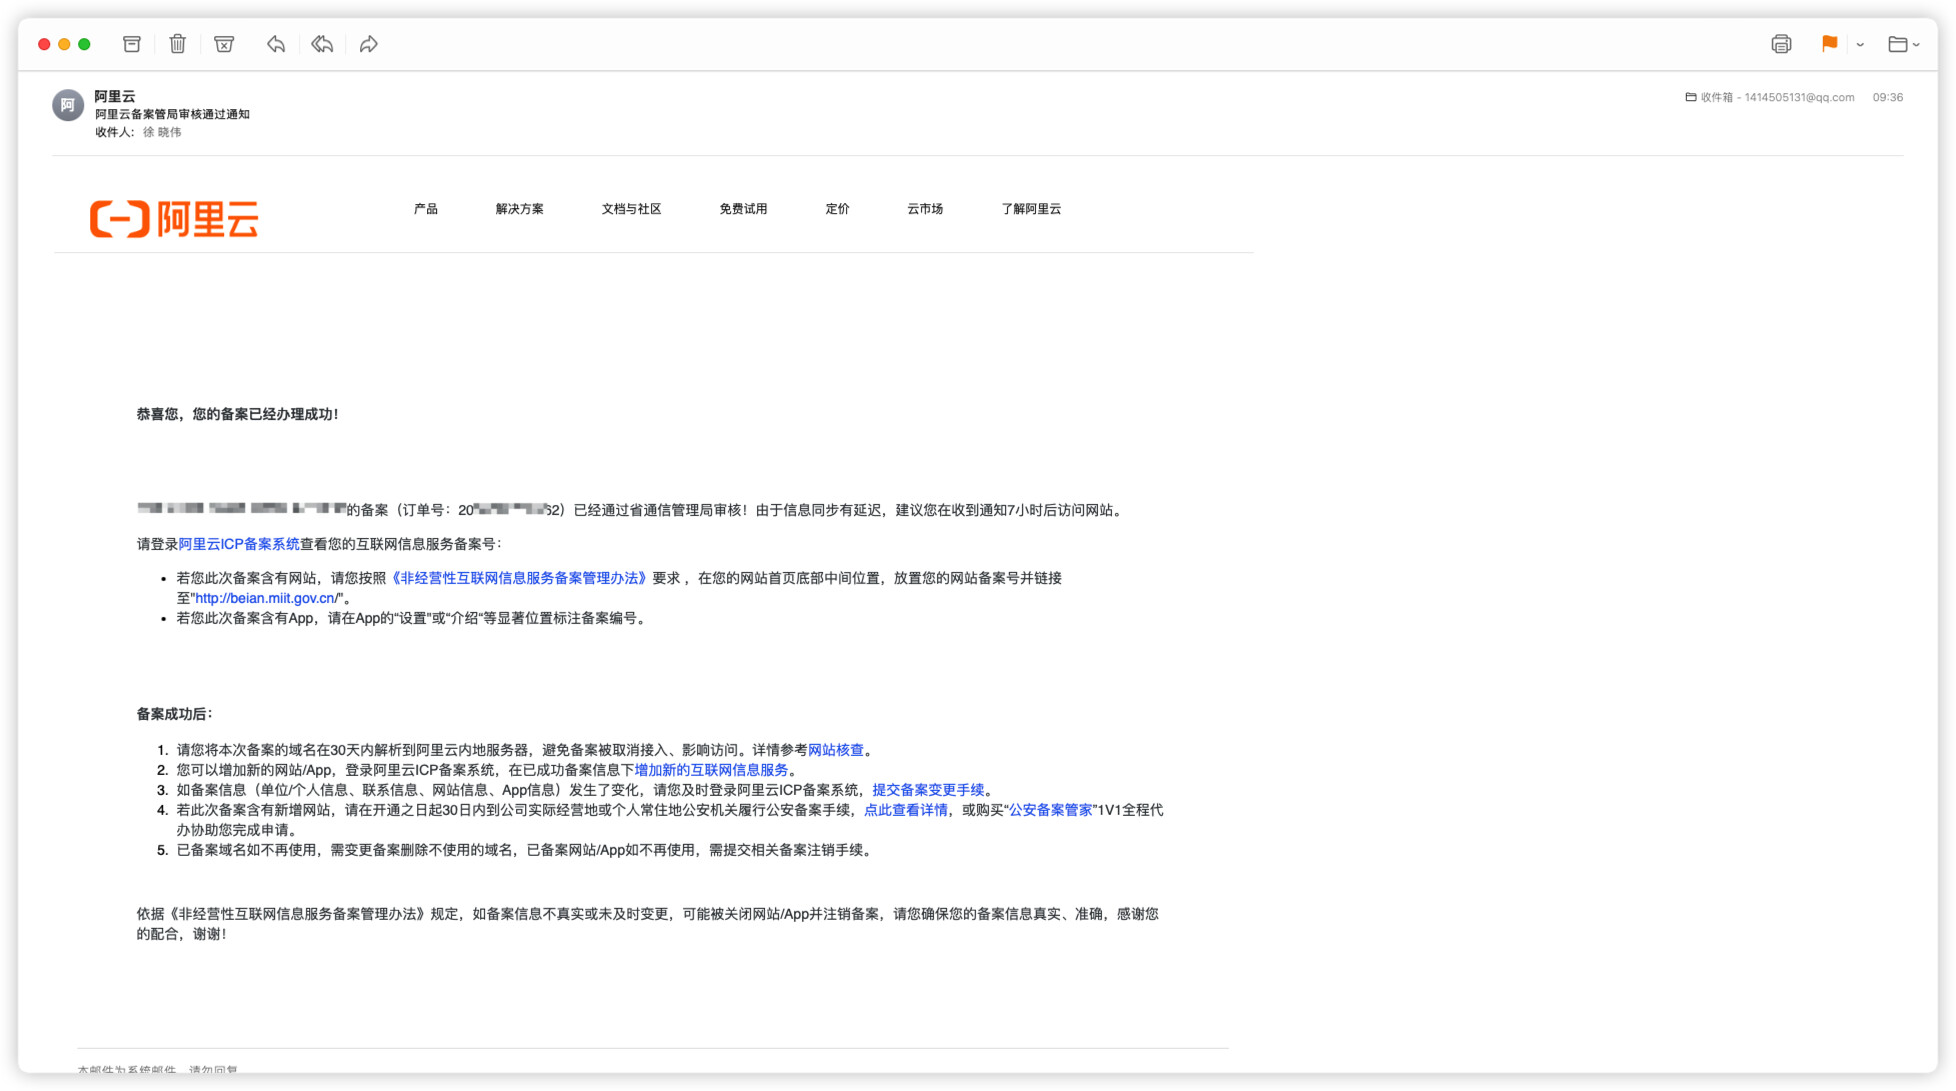Image resolution: width=1956 pixels, height=1091 pixels.
Task: Click the Reply All icon
Action: click(322, 44)
